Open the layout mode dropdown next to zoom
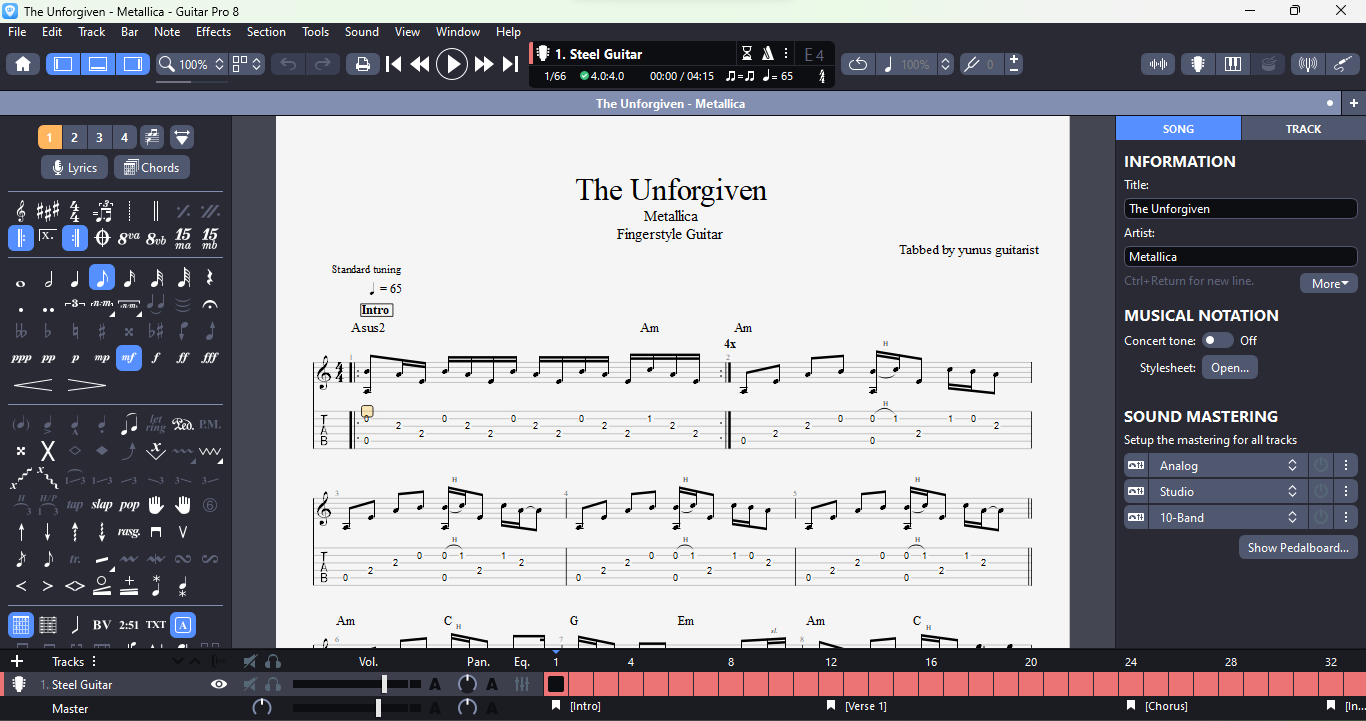 tap(247, 64)
